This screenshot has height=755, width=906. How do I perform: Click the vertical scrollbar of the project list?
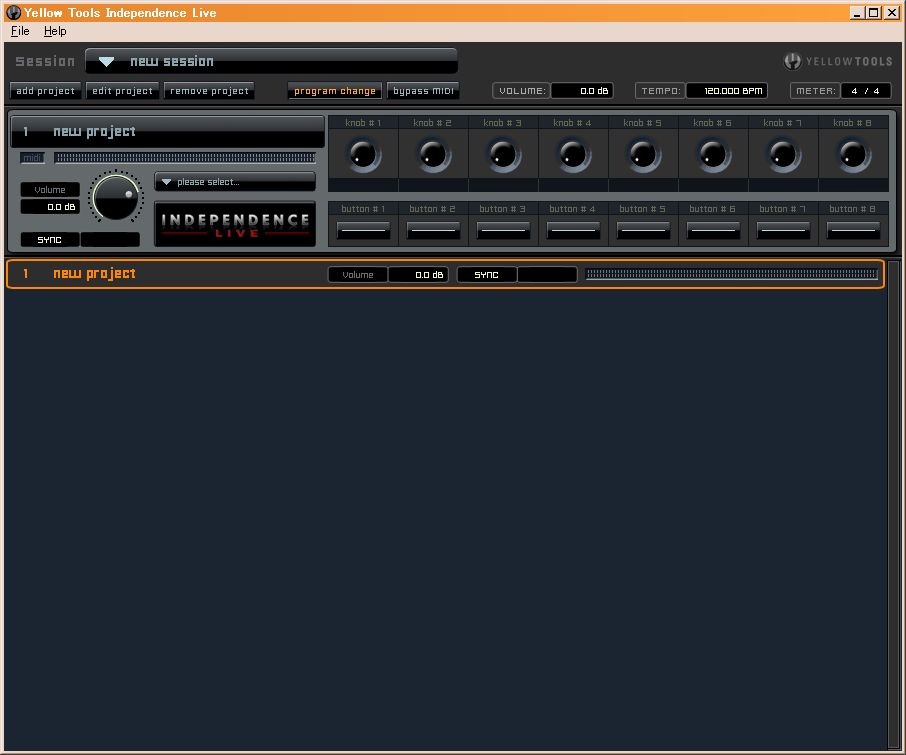[893, 504]
